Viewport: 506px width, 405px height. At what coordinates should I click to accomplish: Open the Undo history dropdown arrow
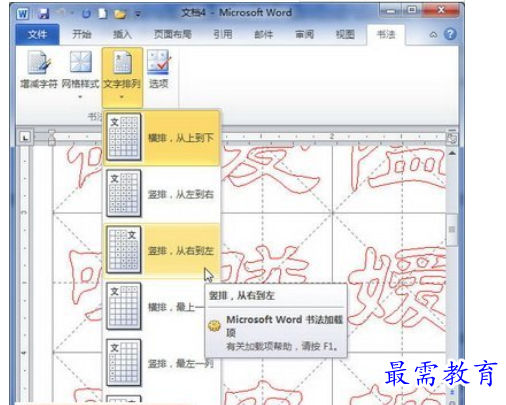(72, 14)
